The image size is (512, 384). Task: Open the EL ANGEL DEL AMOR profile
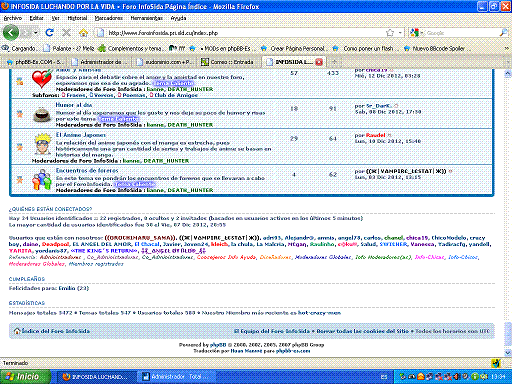click(102, 244)
